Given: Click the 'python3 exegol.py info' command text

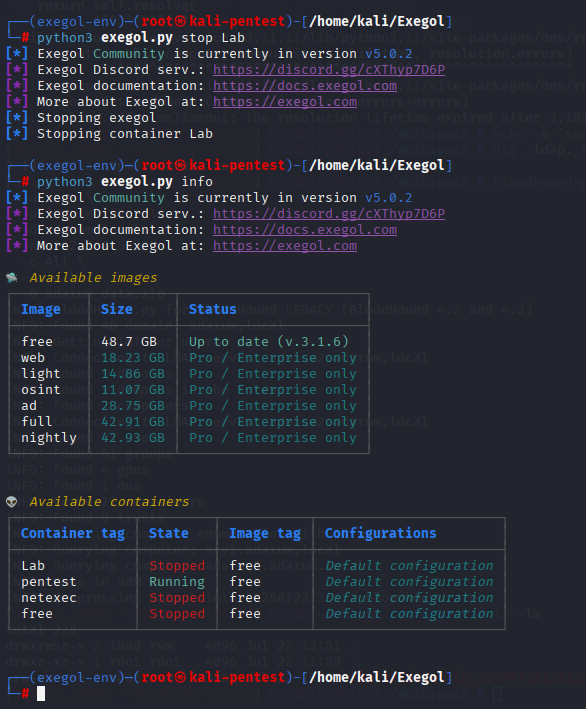Looking at the screenshot, I should point(125,182).
